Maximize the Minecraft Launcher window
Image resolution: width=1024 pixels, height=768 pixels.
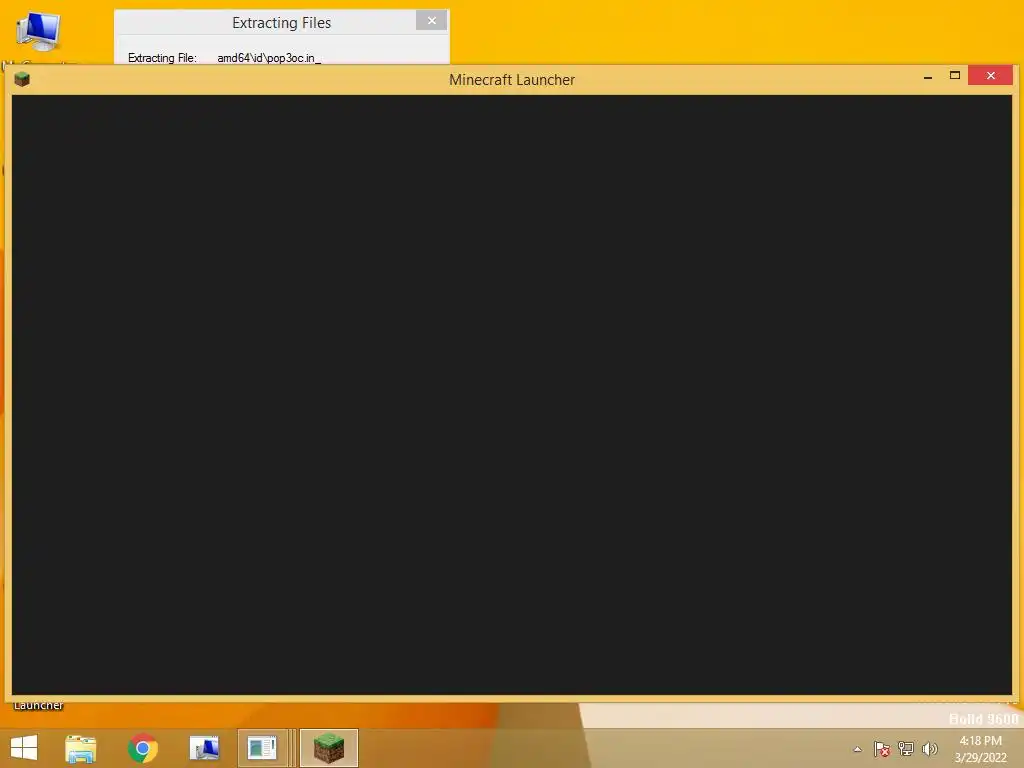[954, 76]
